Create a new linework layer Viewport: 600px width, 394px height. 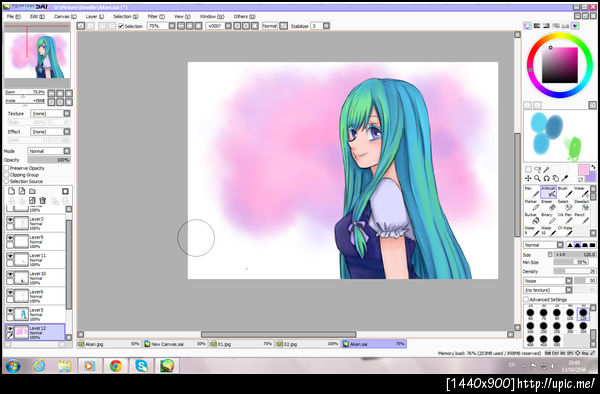coord(22,191)
